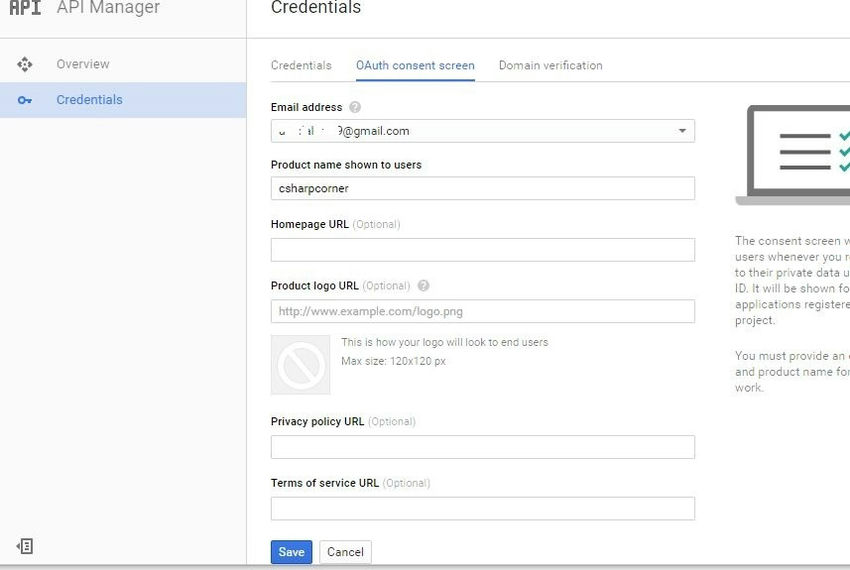
Task: Switch to the Credentials tab
Action: point(301,66)
